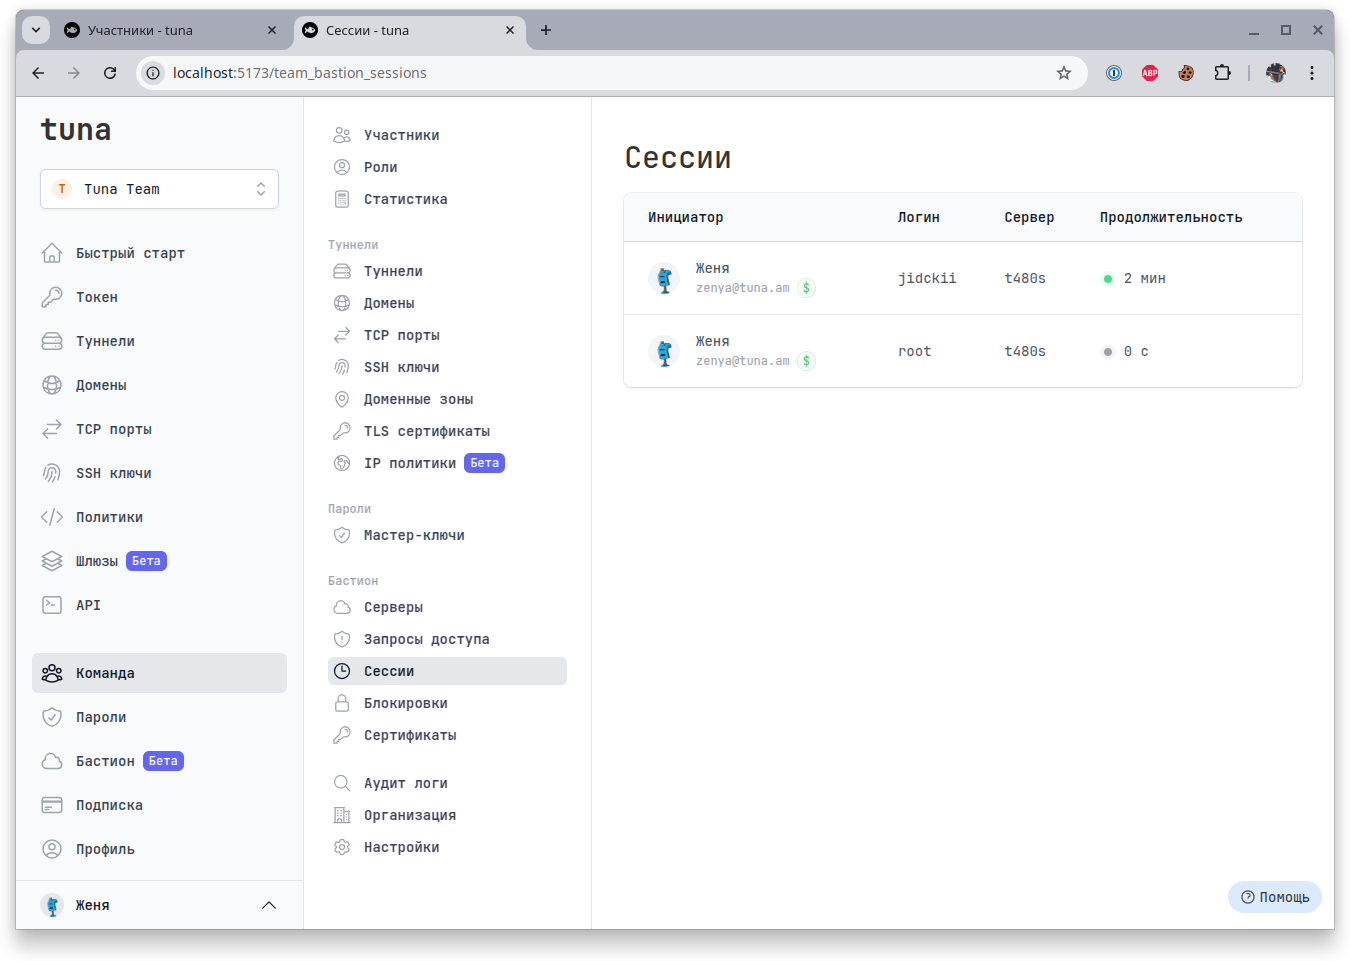Expand the user menu chevron at bottom
The height and width of the screenshot is (961, 1350).
pyautogui.click(x=268, y=905)
